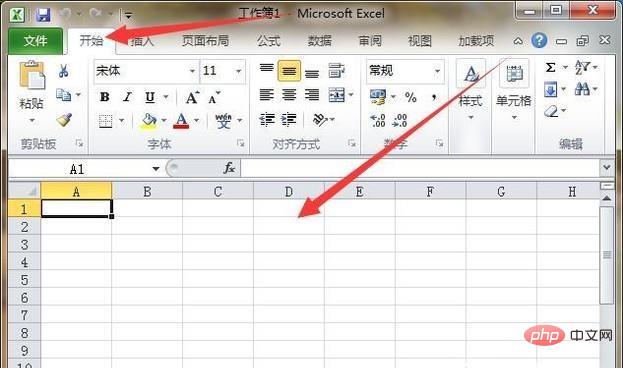Click the Increase Indent icon
This screenshot has height=368, width=623.
289,119
